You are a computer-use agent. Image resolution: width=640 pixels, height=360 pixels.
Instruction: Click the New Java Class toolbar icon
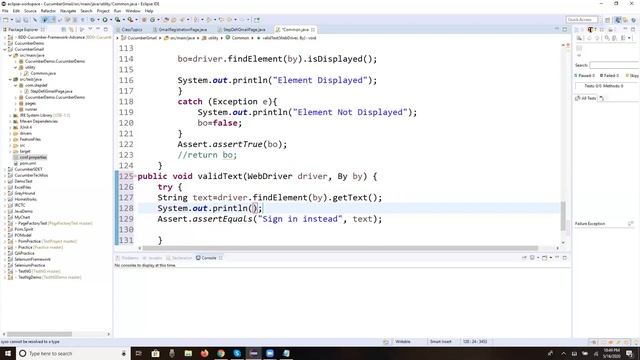point(152,20)
